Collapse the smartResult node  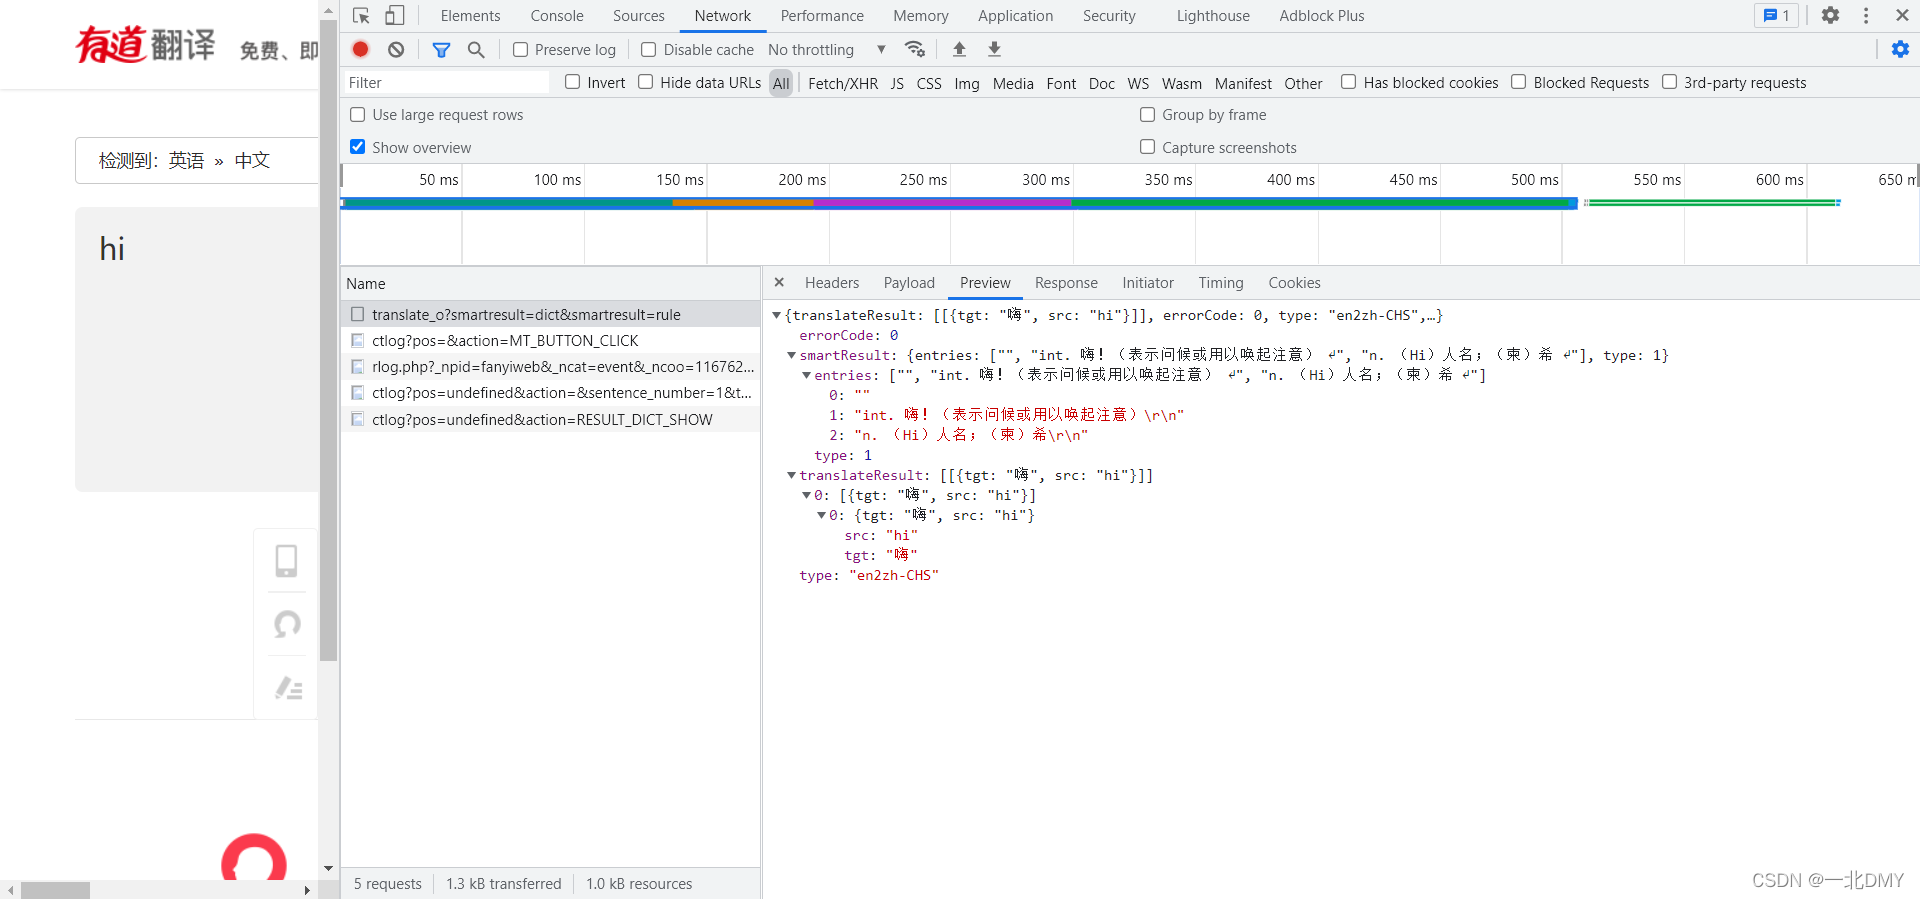click(x=791, y=355)
